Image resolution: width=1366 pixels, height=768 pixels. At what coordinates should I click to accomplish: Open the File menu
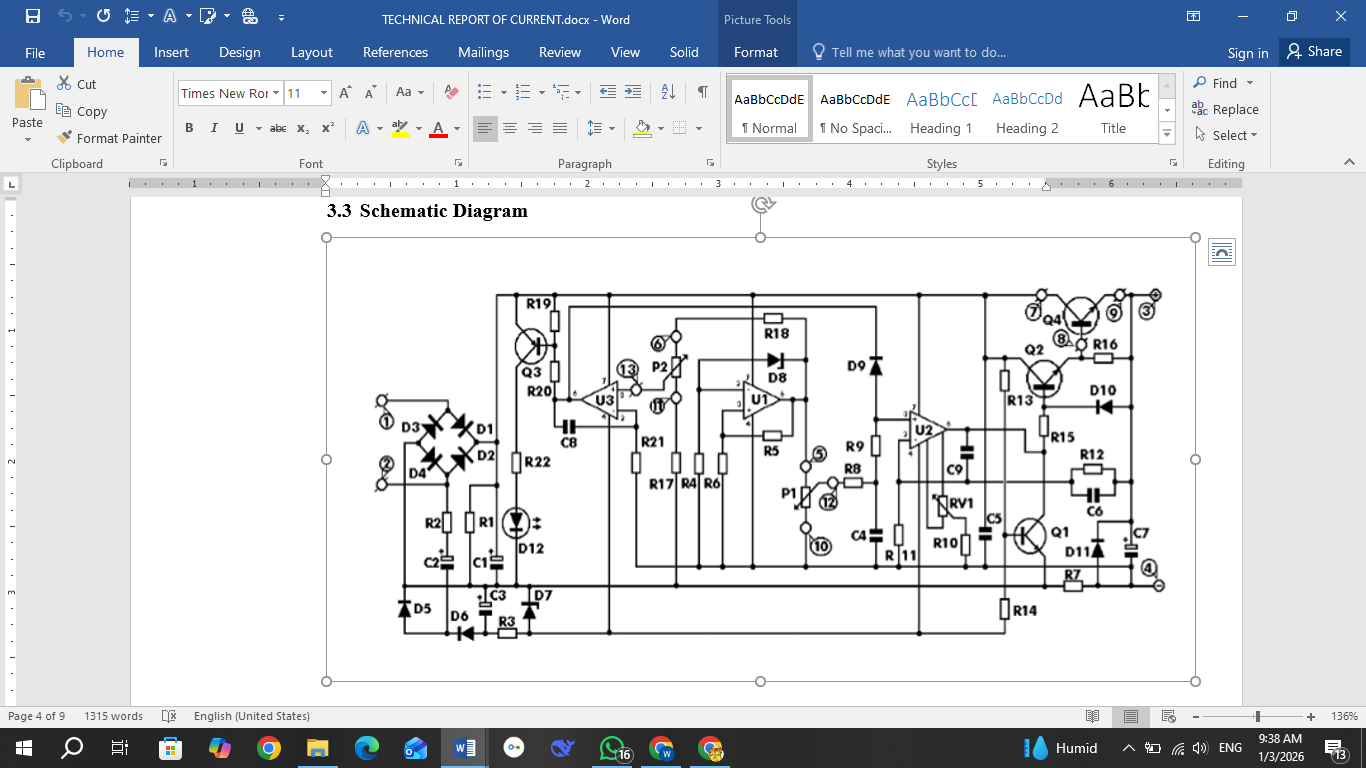pyautogui.click(x=35, y=52)
